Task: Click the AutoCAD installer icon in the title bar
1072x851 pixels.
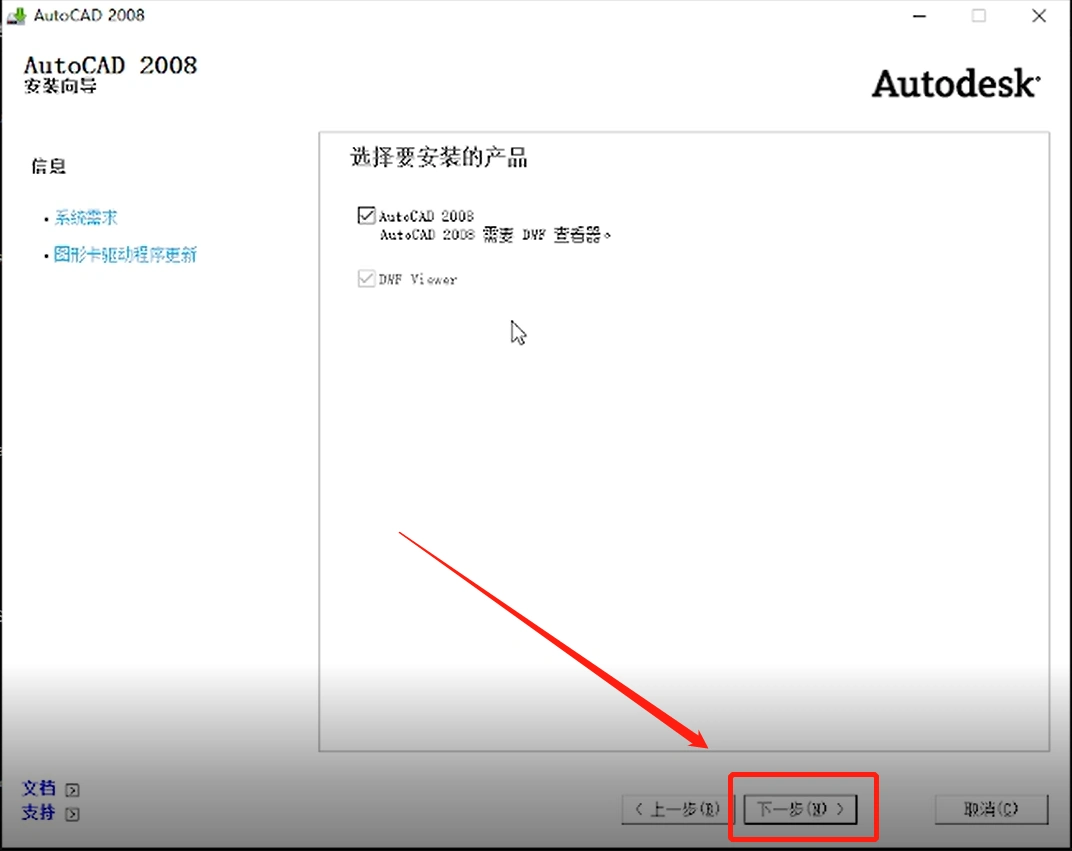Action: point(16,15)
